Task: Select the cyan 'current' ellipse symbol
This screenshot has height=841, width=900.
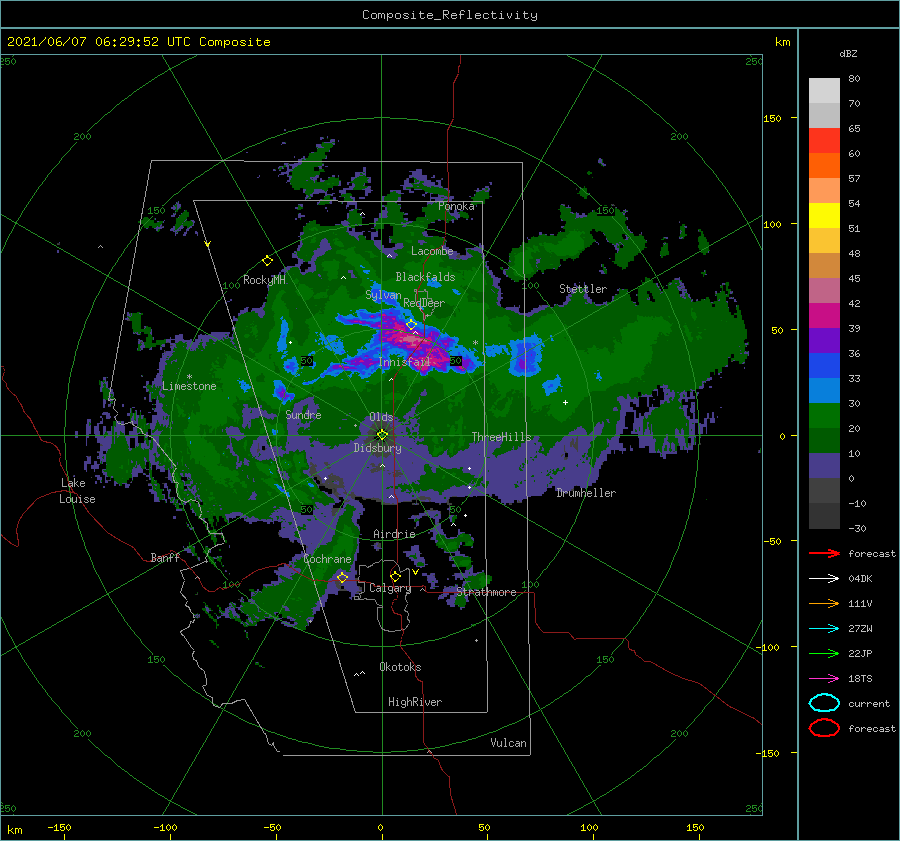Action: tap(824, 703)
